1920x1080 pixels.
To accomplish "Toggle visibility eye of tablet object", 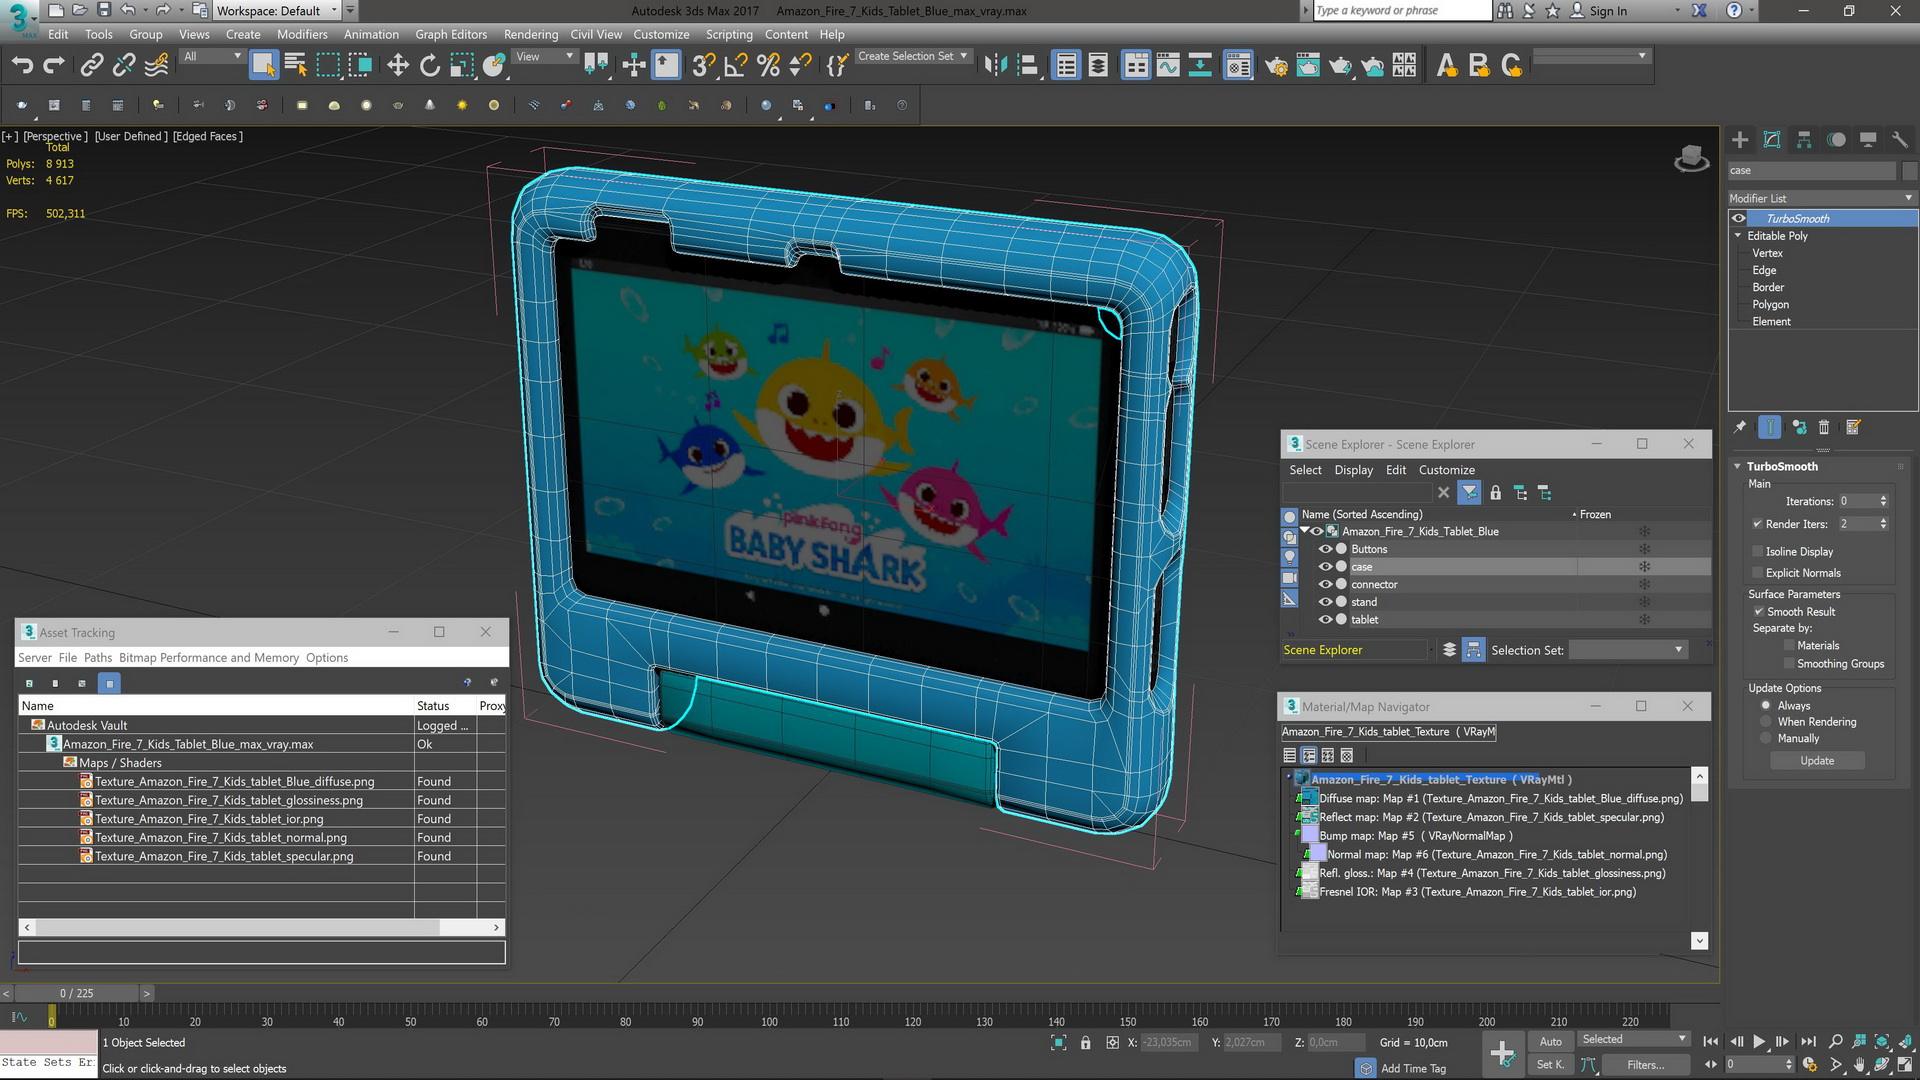I will click(x=1325, y=619).
